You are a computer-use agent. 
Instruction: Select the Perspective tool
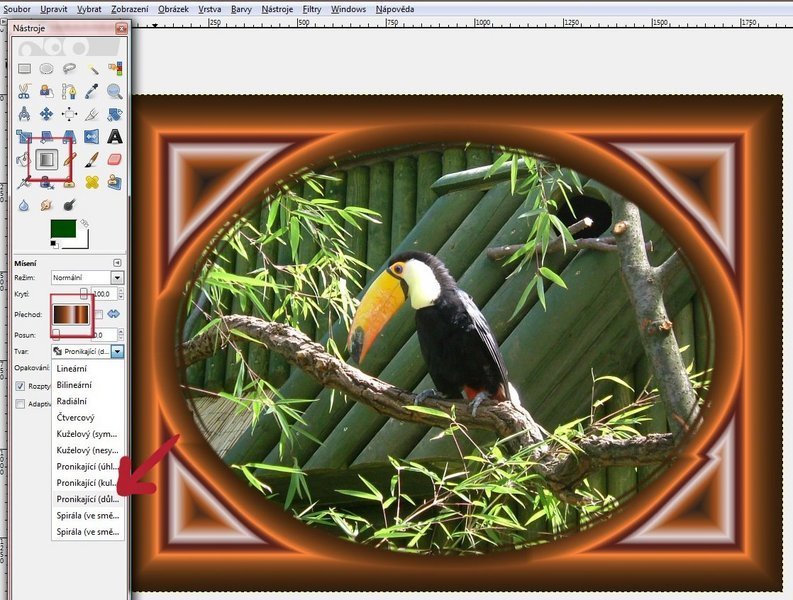coord(69,137)
